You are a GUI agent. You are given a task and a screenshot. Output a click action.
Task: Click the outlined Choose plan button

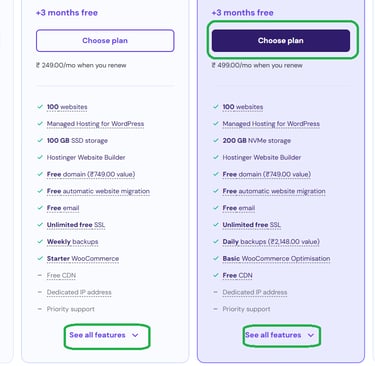(x=105, y=41)
